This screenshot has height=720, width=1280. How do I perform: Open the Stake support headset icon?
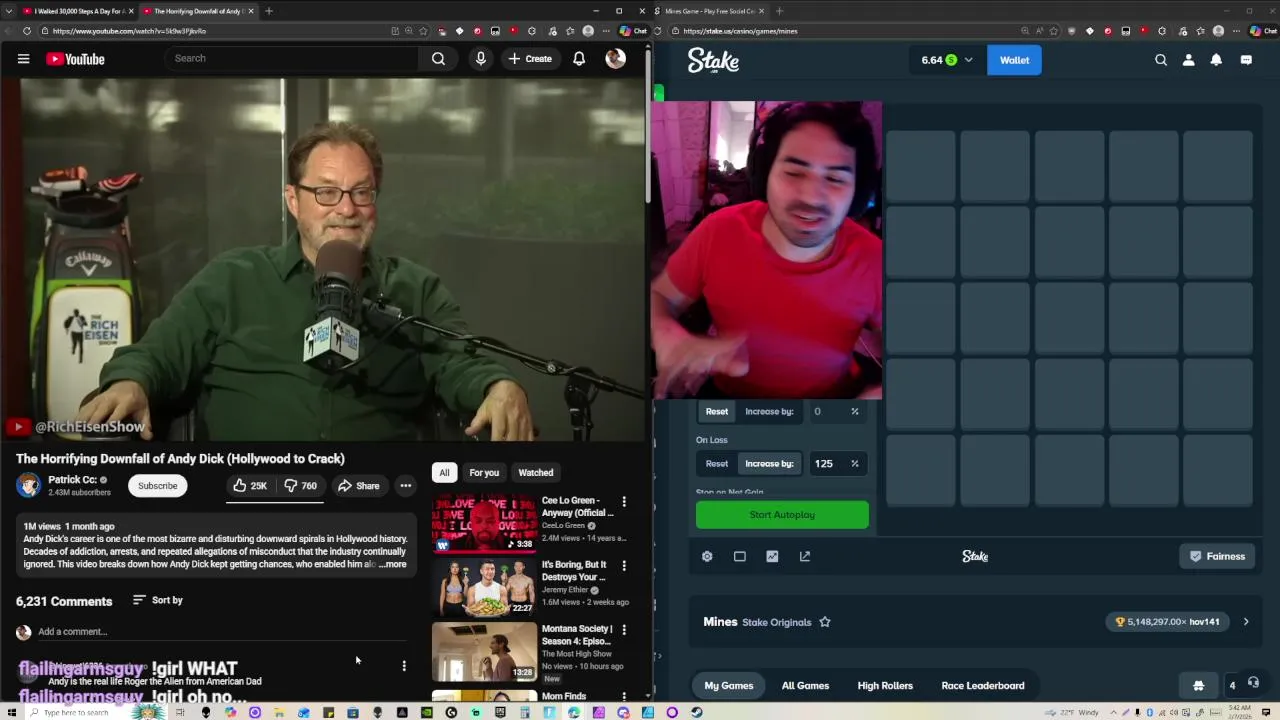pos(1253,684)
